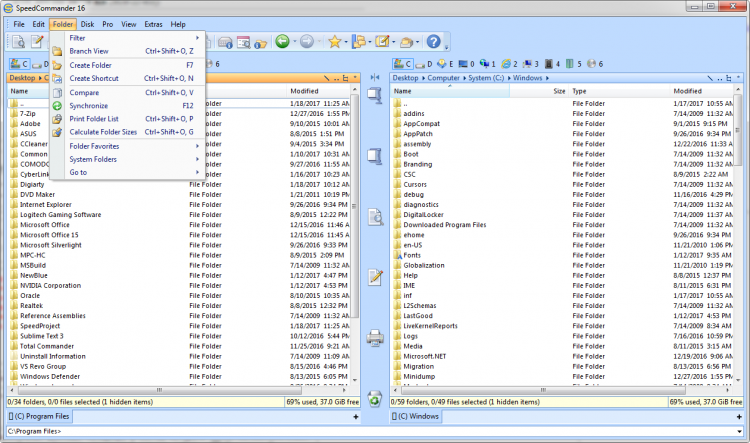Image resolution: width=750 pixels, height=443 pixels.
Task: Open the folder tree icon dropdown arrow
Action: [x=370, y=42]
